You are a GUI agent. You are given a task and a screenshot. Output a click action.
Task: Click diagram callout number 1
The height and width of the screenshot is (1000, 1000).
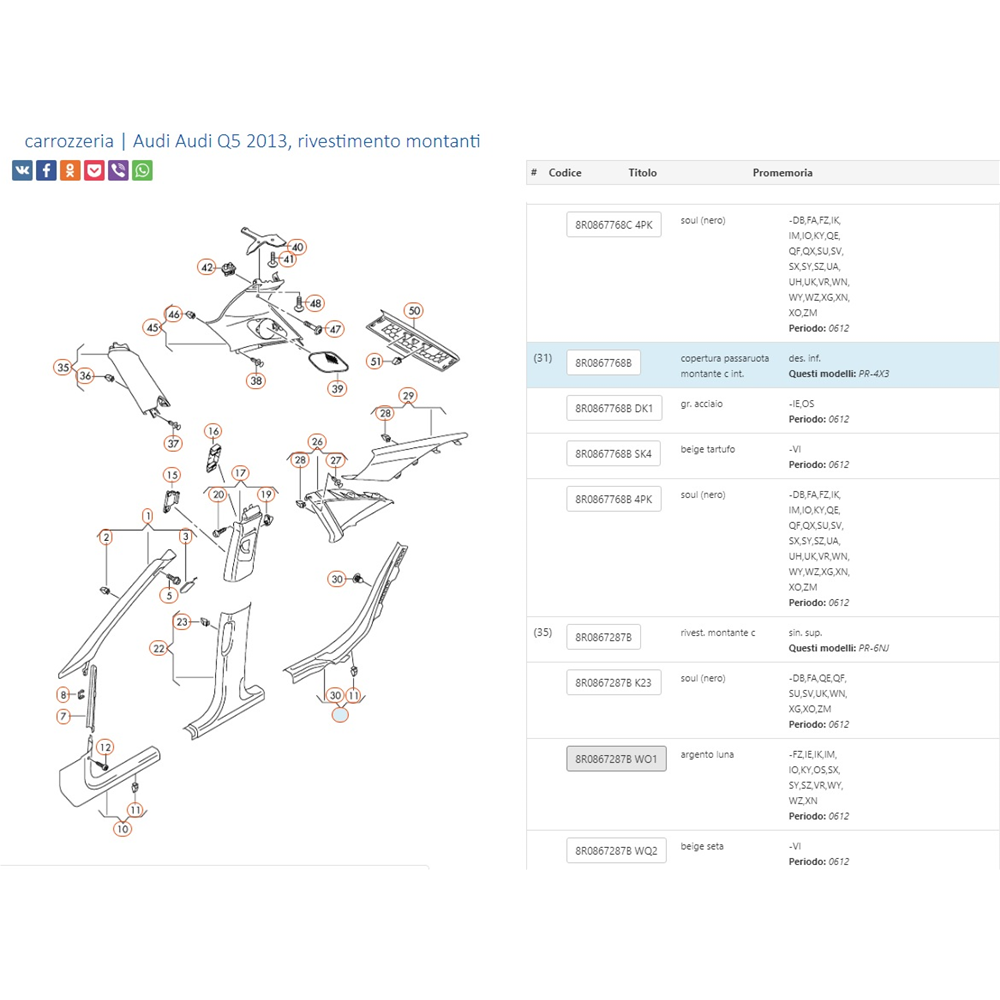147,515
